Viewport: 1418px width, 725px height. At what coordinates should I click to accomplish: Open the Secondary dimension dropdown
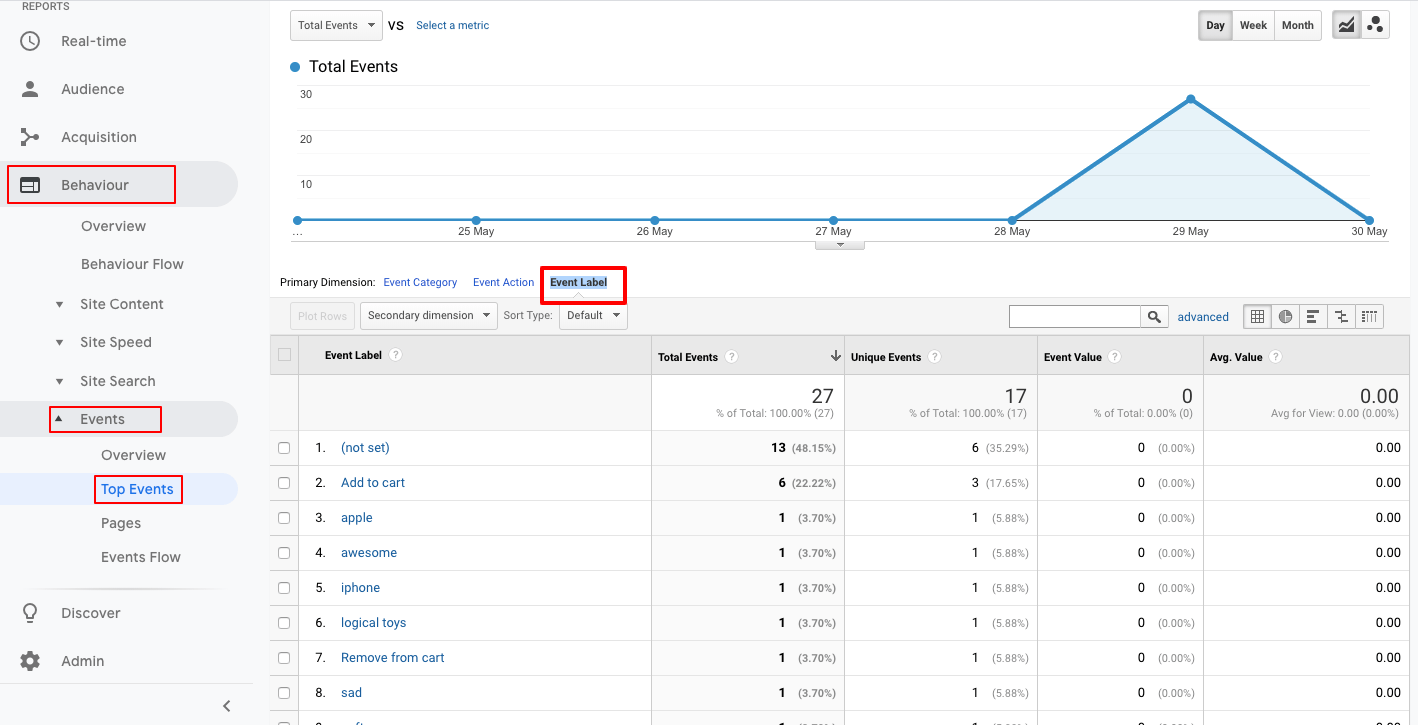coord(428,315)
